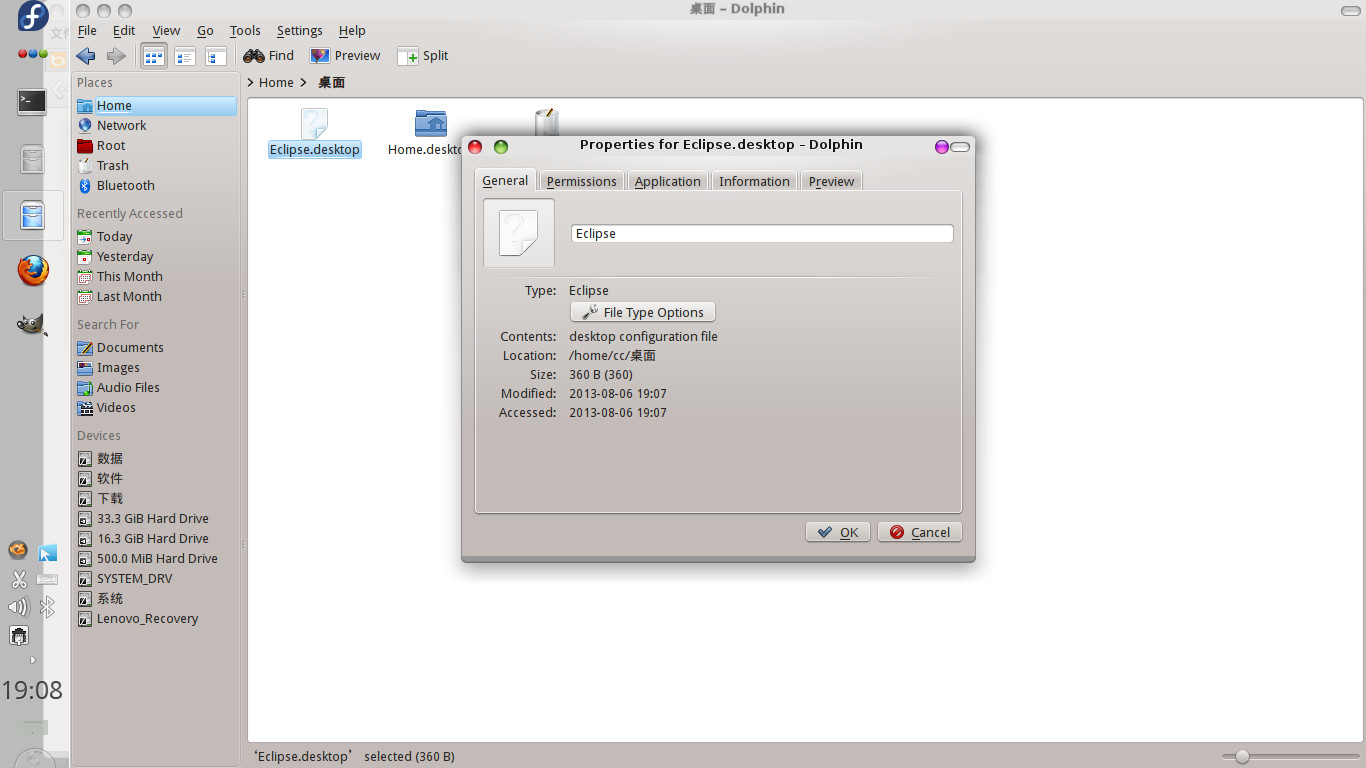
Task: Open Find with the binoculars button
Action: [x=268, y=56]
